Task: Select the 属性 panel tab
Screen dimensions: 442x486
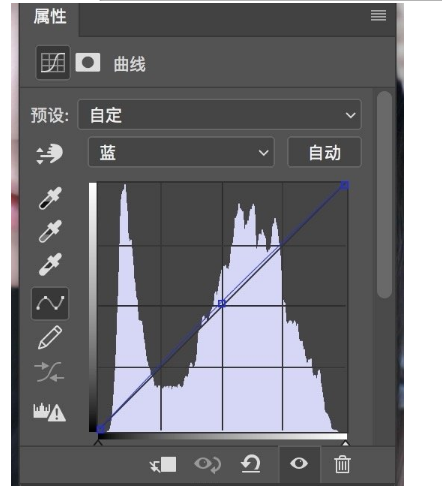Action: point(50,16)
